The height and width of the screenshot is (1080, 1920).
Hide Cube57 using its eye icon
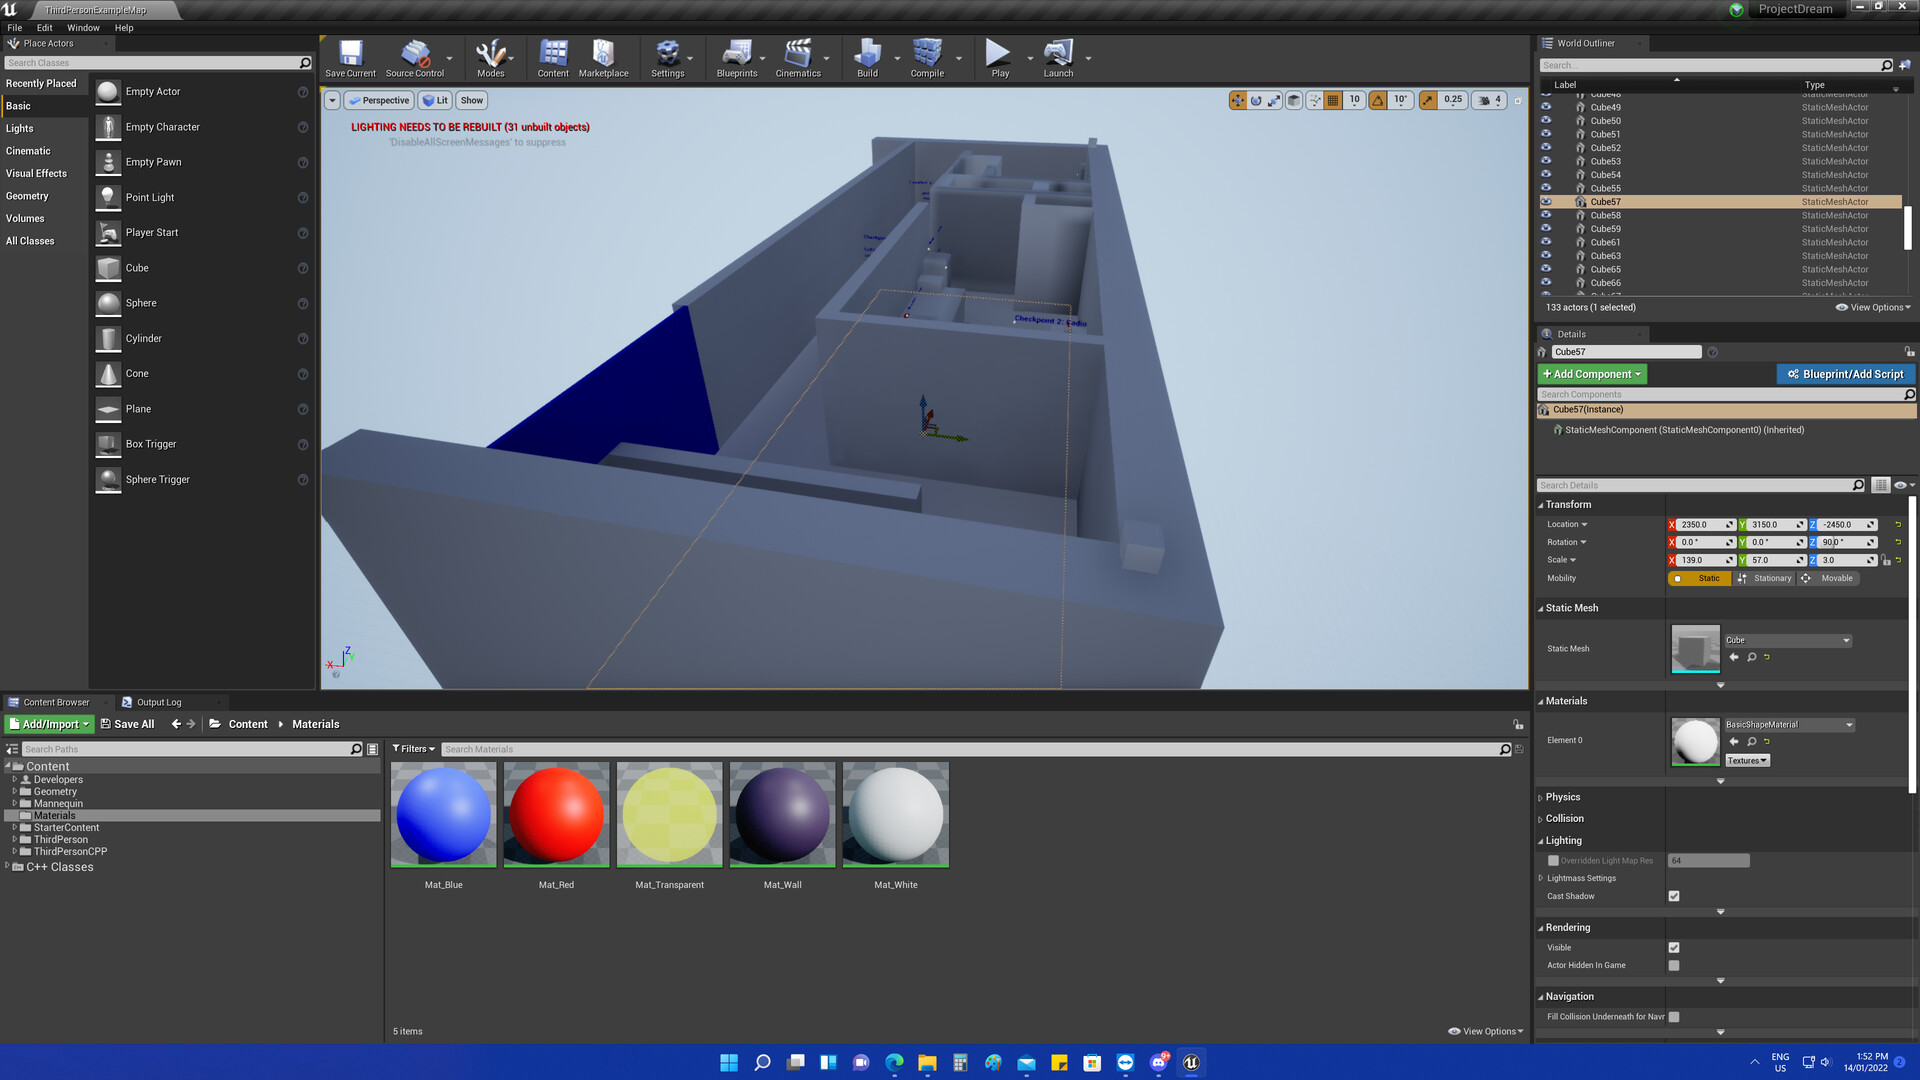pos(1546,202)
